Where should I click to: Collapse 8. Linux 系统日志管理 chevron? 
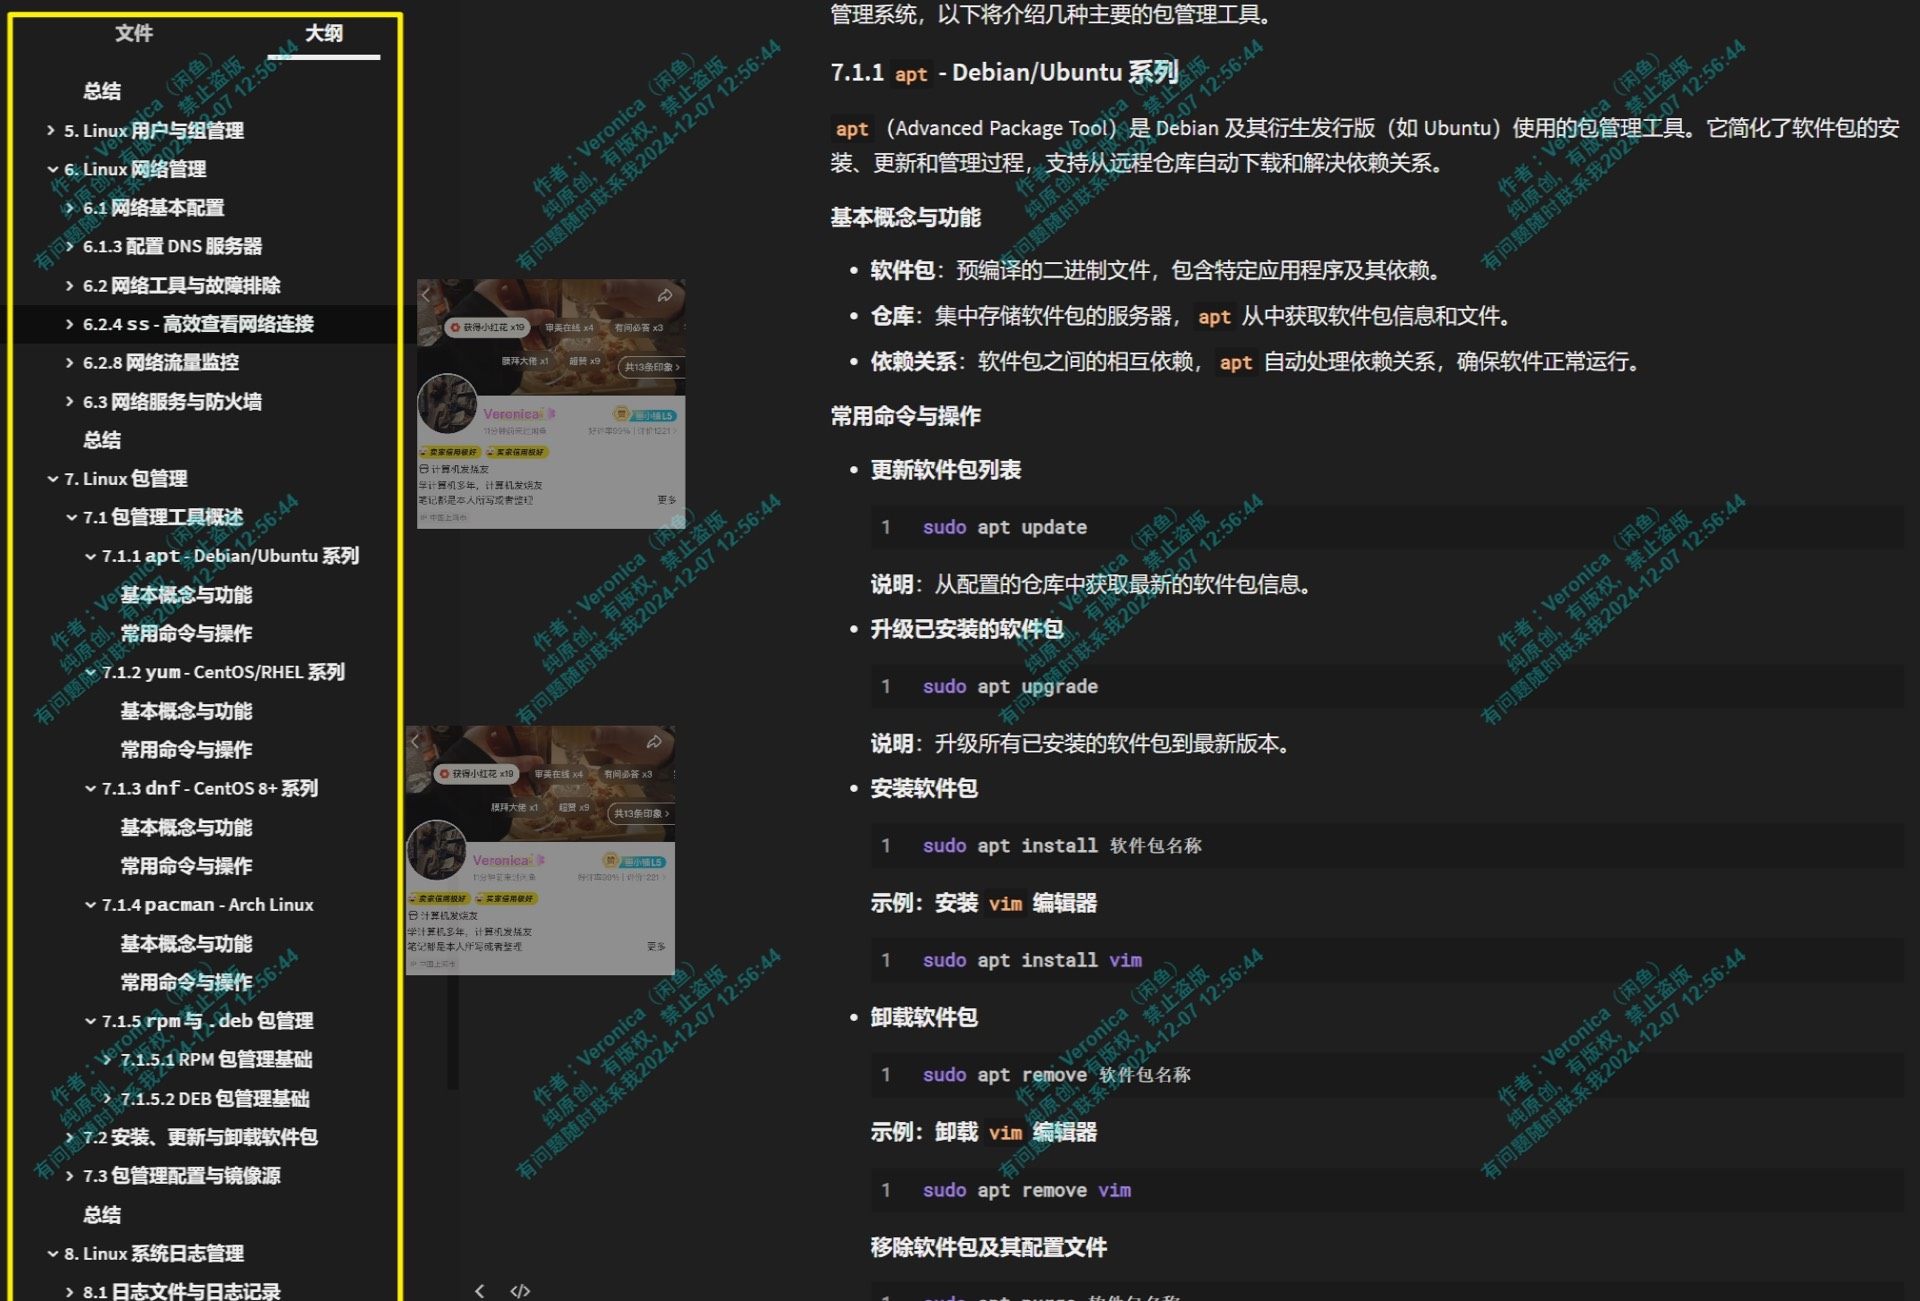click(52, 1253)
